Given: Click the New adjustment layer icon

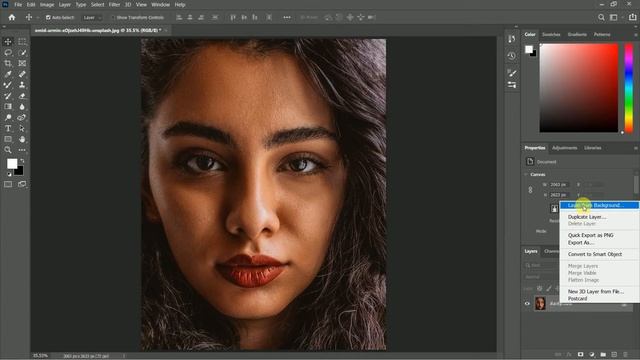Looking at the screenshot, I should (x=592, y=354).
